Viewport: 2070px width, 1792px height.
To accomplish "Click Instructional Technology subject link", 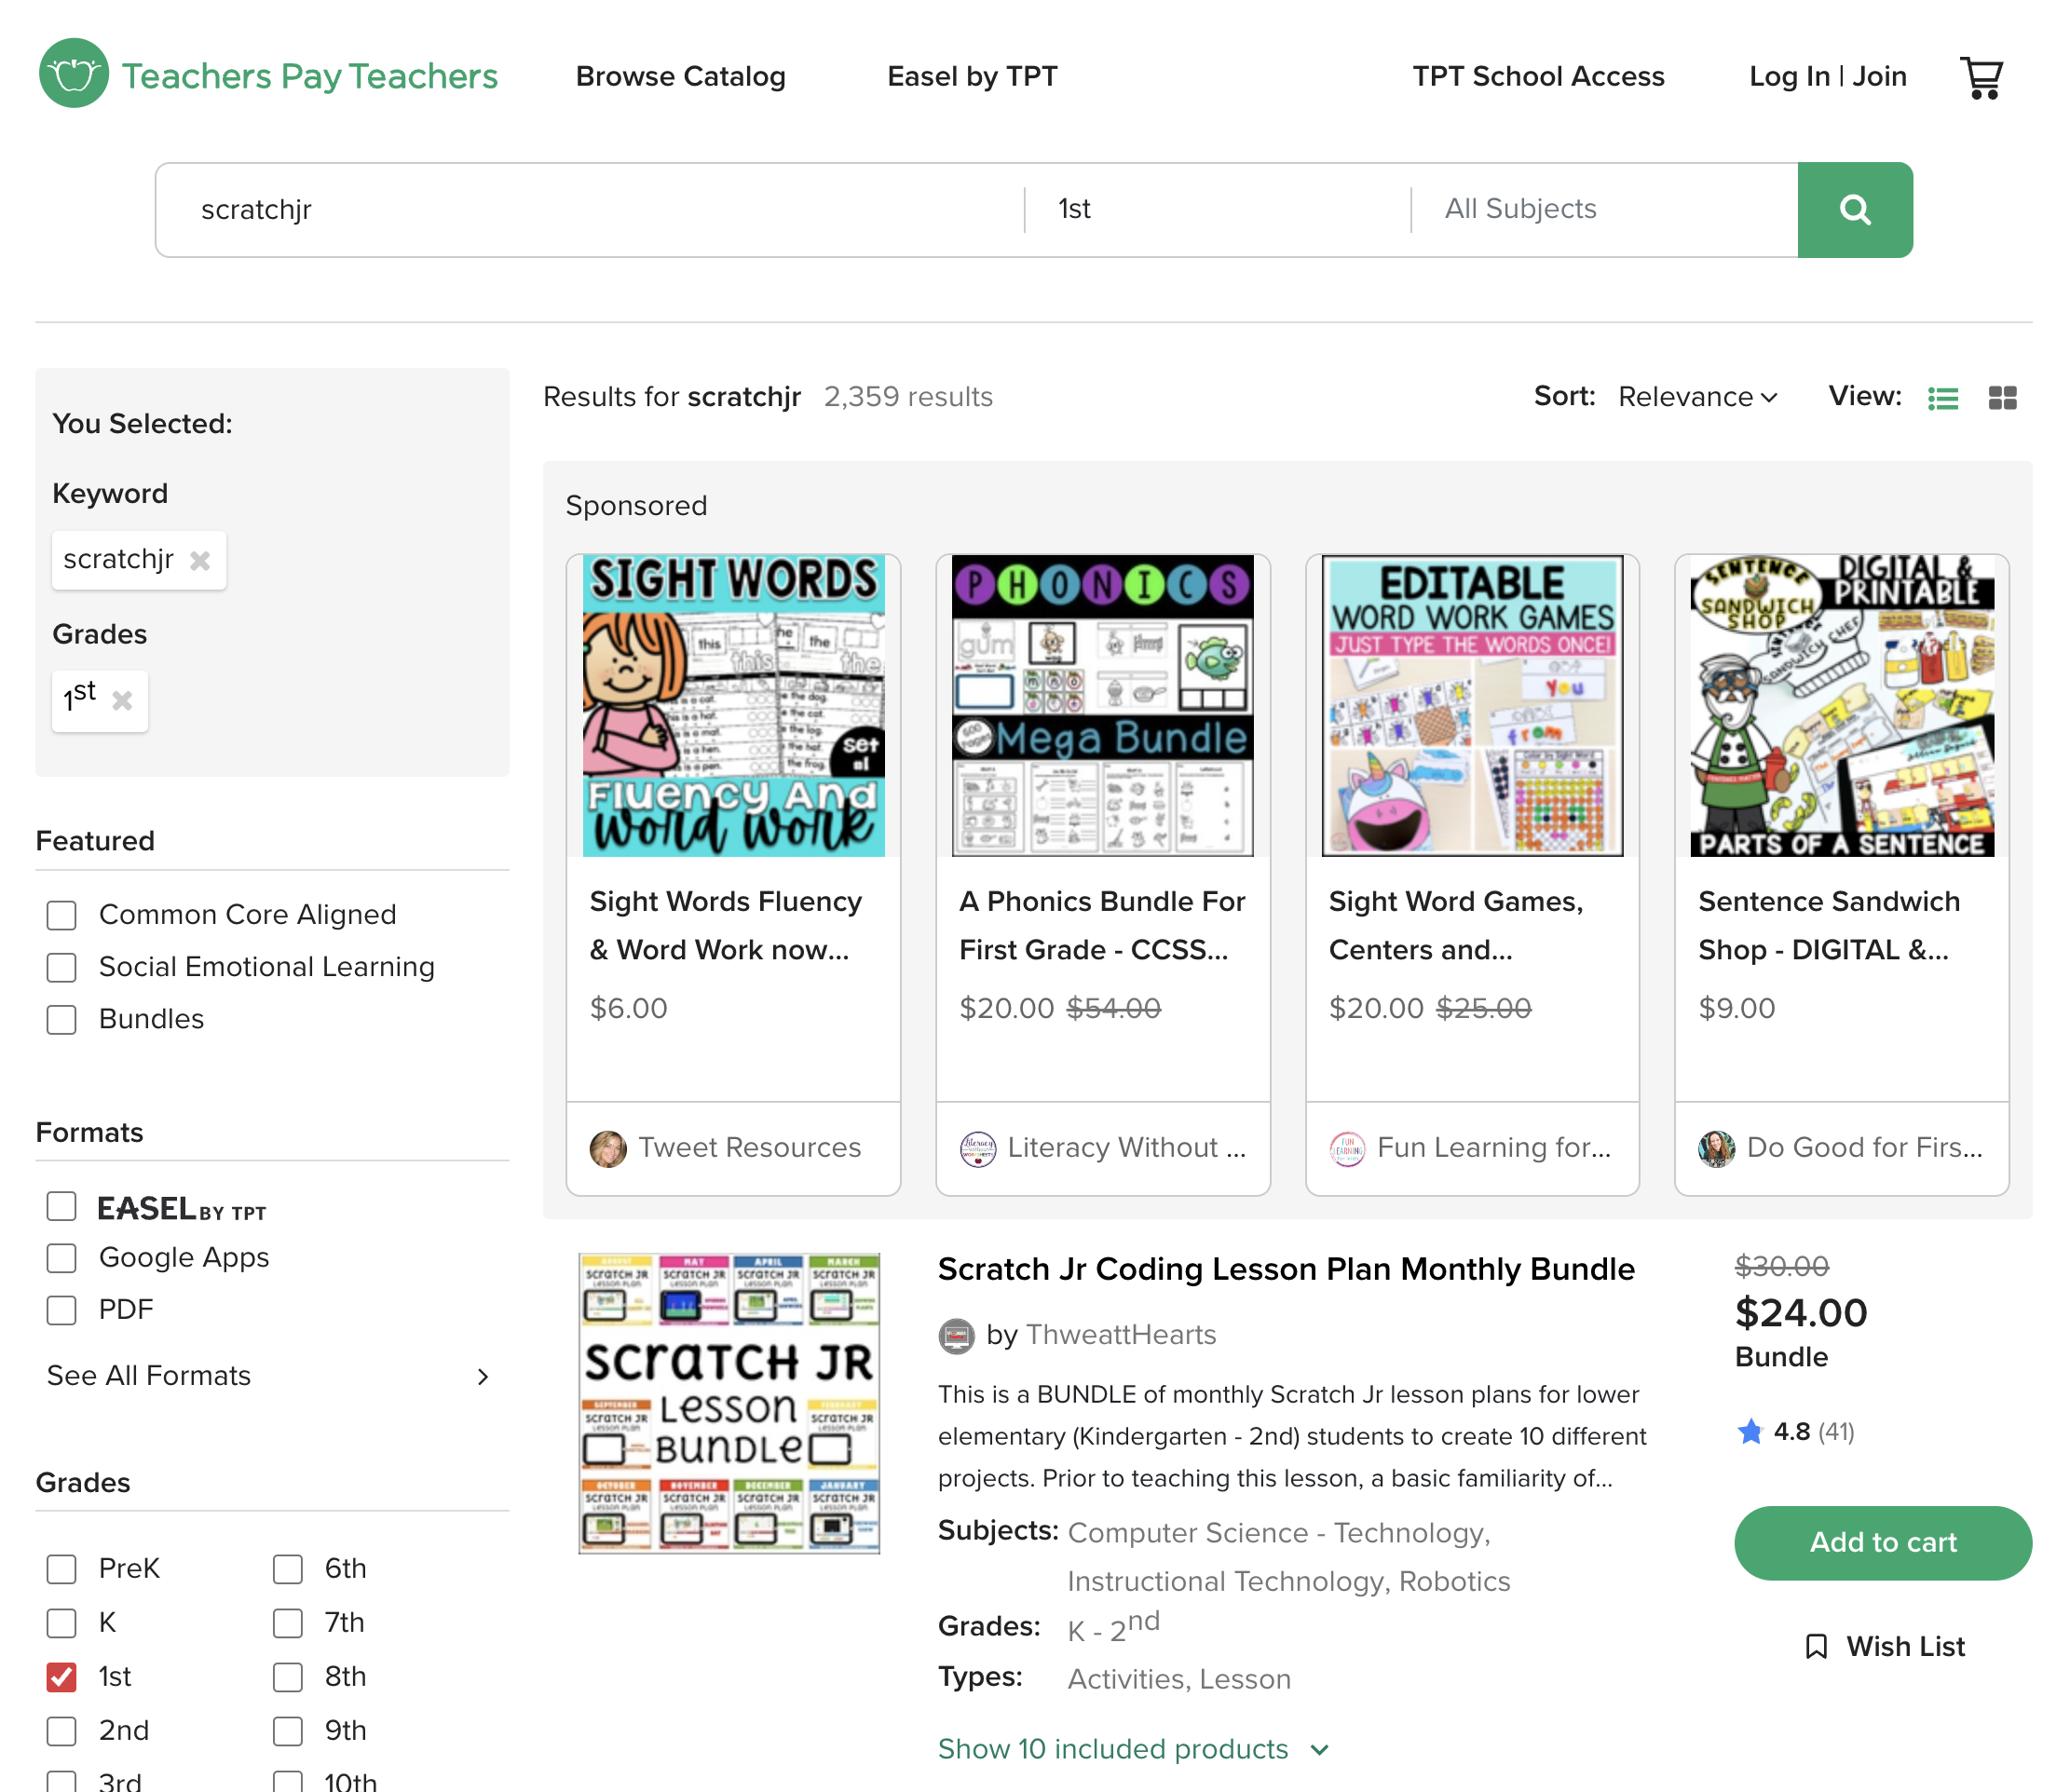I will pos(1228,1581).
